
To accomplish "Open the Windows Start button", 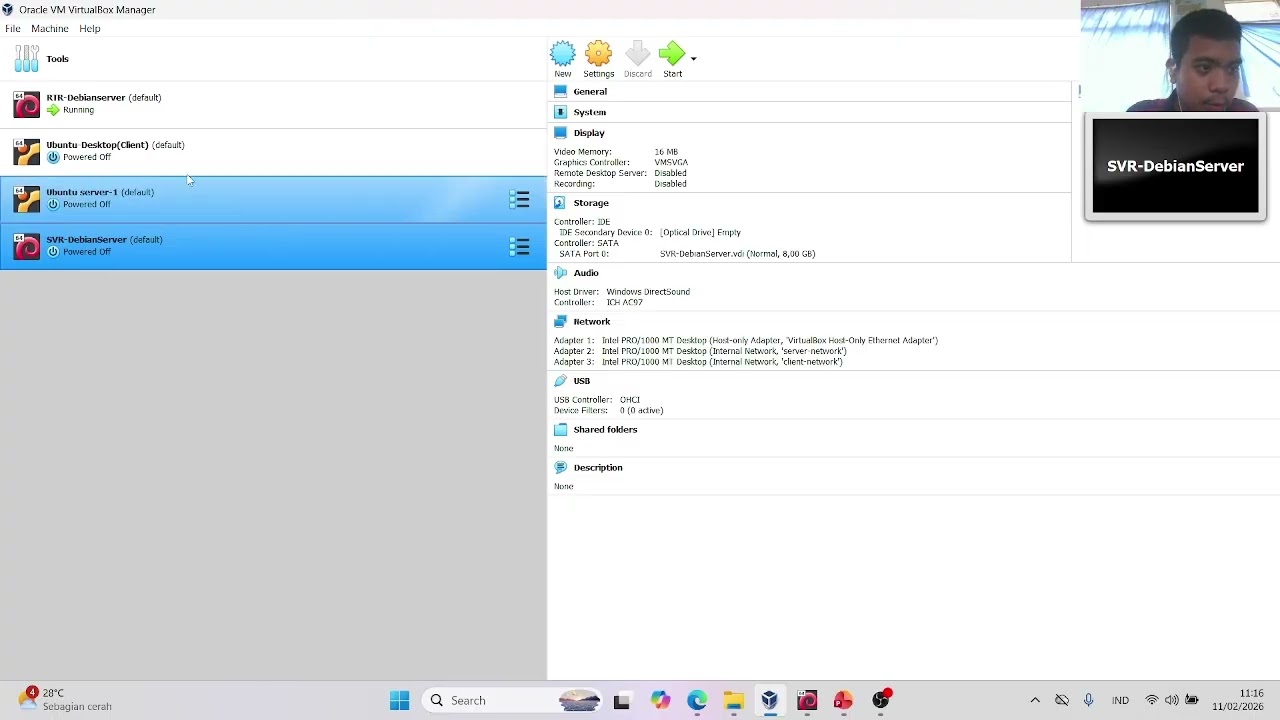I will tap(399, 701).
